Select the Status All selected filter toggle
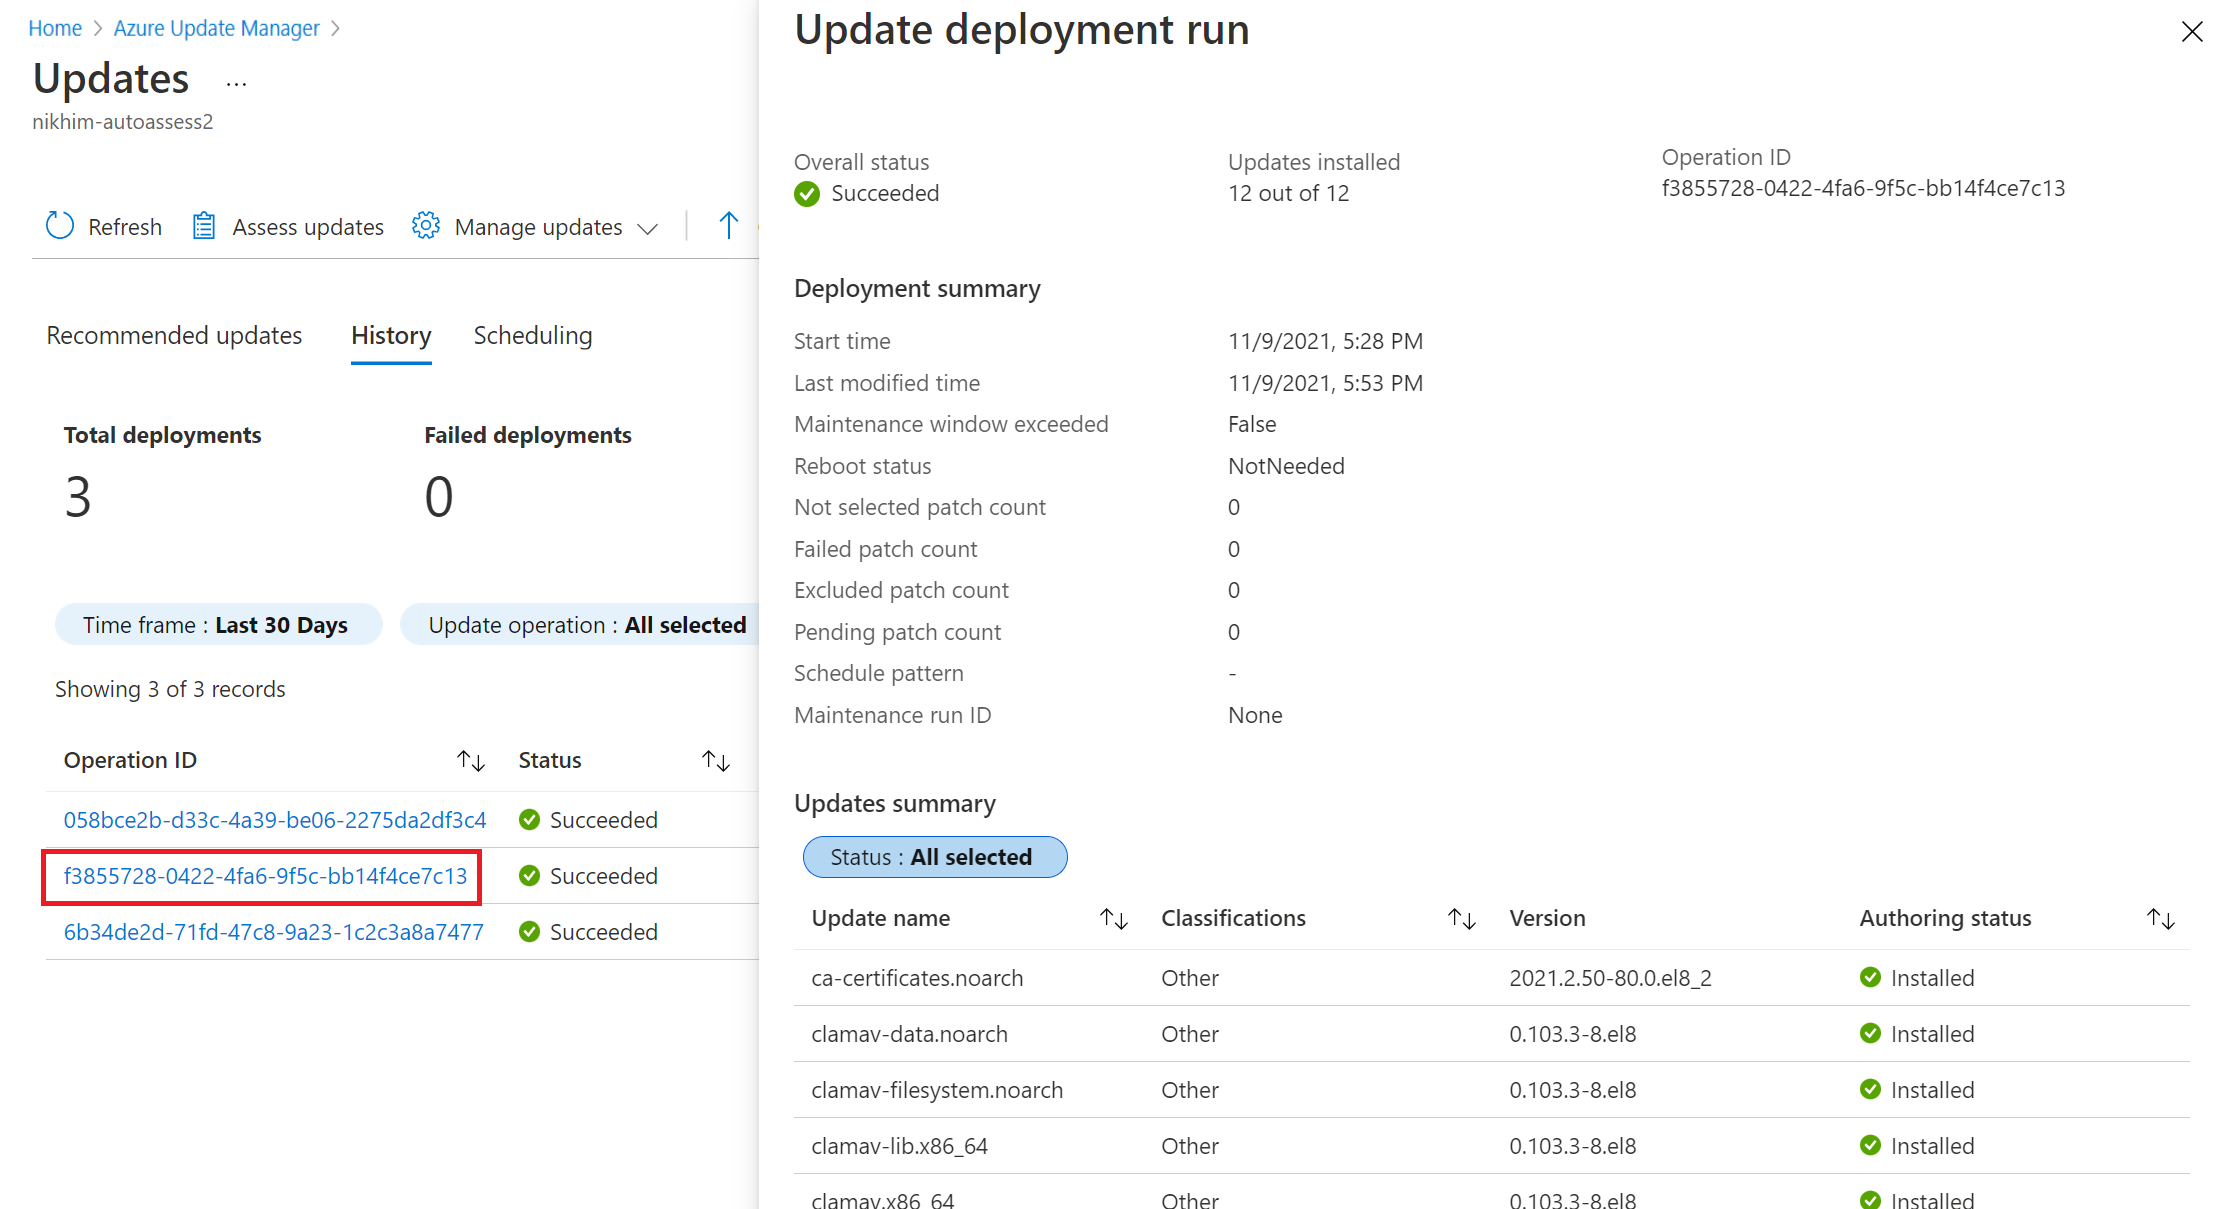This screenshot has height=1209, width=2221. click(x=932, y=858)
